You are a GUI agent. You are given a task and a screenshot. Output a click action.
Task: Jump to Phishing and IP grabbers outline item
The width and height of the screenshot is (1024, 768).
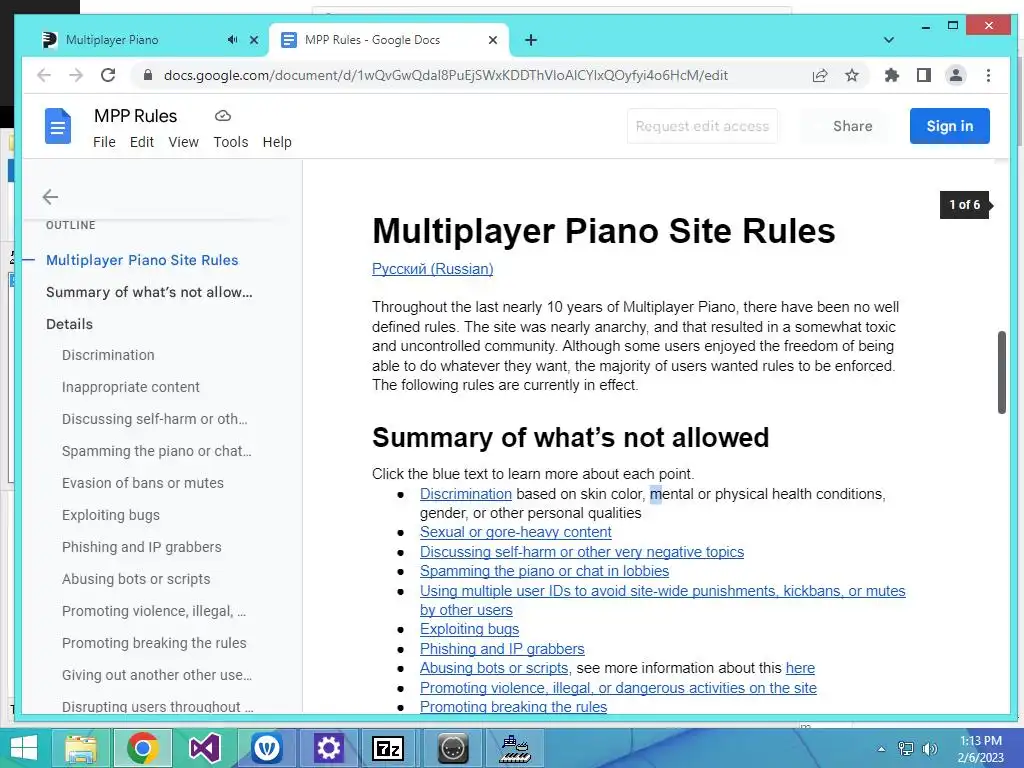142,547
